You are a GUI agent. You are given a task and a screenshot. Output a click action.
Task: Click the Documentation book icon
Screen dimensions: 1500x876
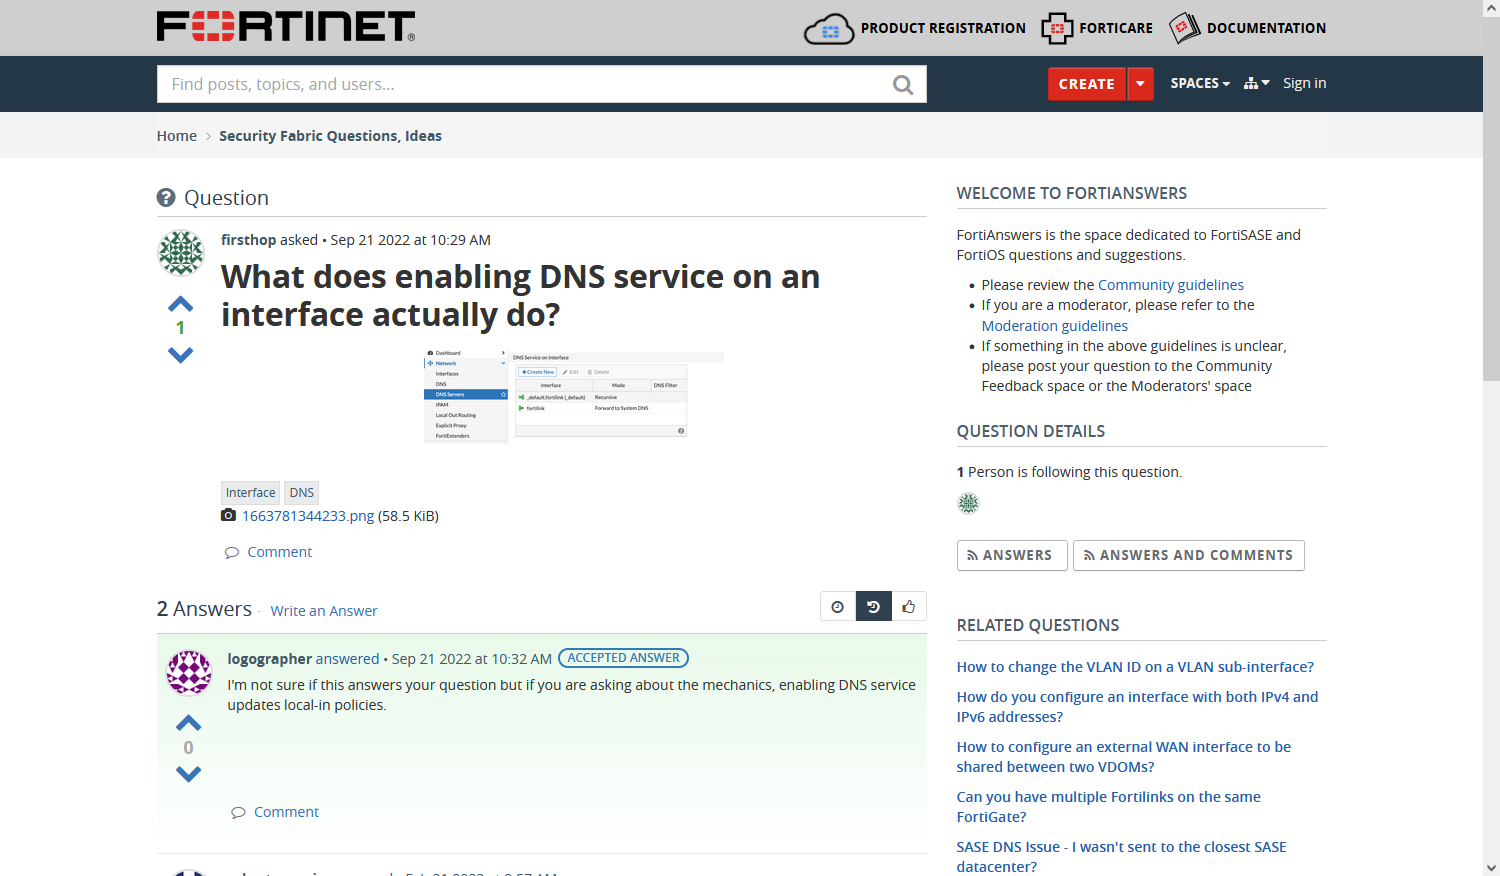tap(1184, 28)
